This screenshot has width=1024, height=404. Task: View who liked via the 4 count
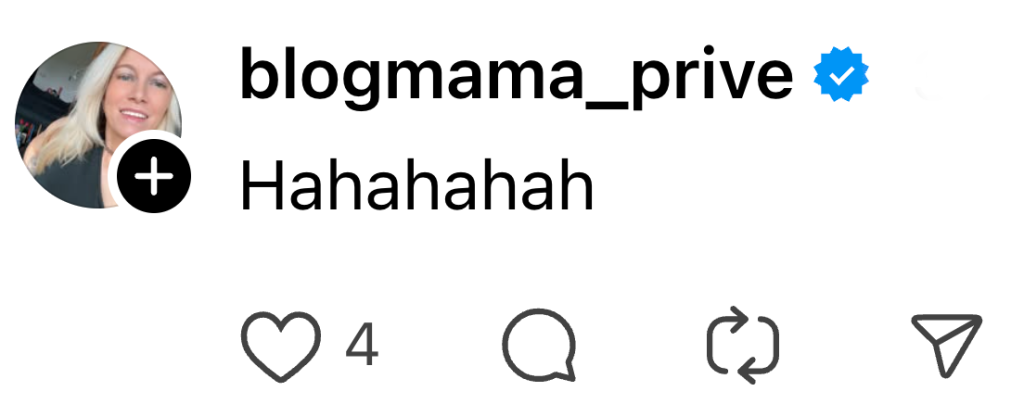(x=362, y=346)
